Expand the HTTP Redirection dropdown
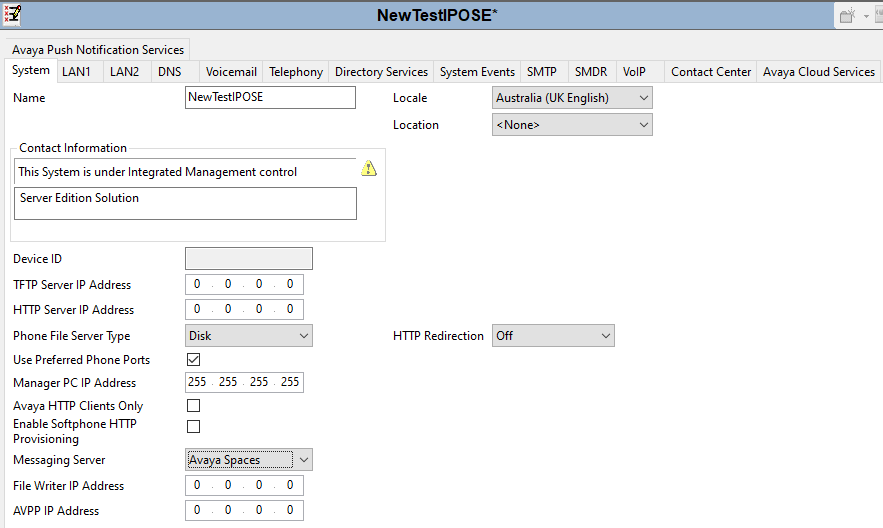The image size is (883, 528). [553, 335]
